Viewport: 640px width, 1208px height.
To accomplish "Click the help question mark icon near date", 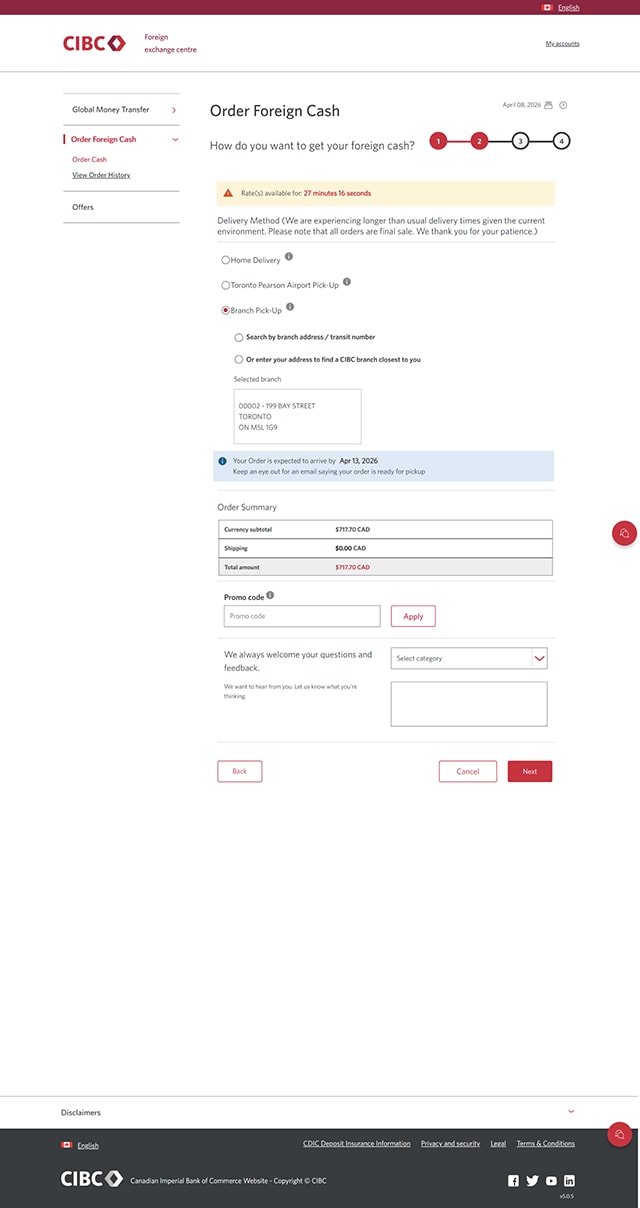I will (x=563, y=105).
